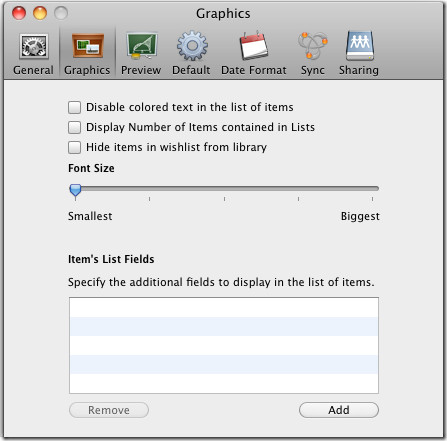The height and width of the screenshot is (441, 447).
Task: Select second shaded row in fields list
Action: 224,364
